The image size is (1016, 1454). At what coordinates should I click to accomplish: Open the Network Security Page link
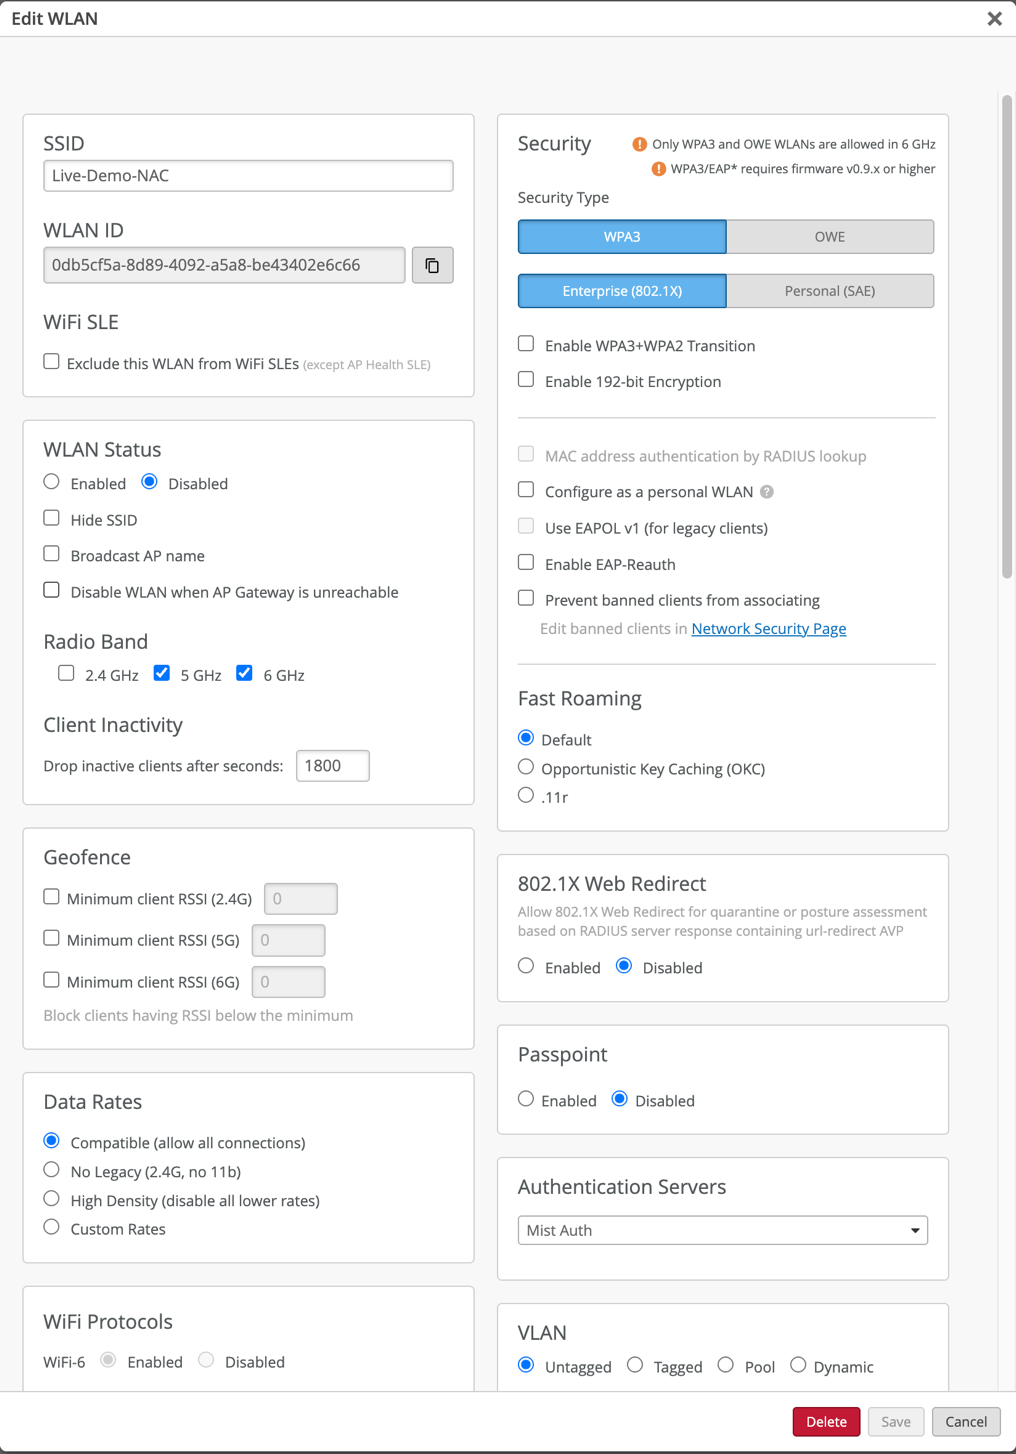click(x=768, y=628)
